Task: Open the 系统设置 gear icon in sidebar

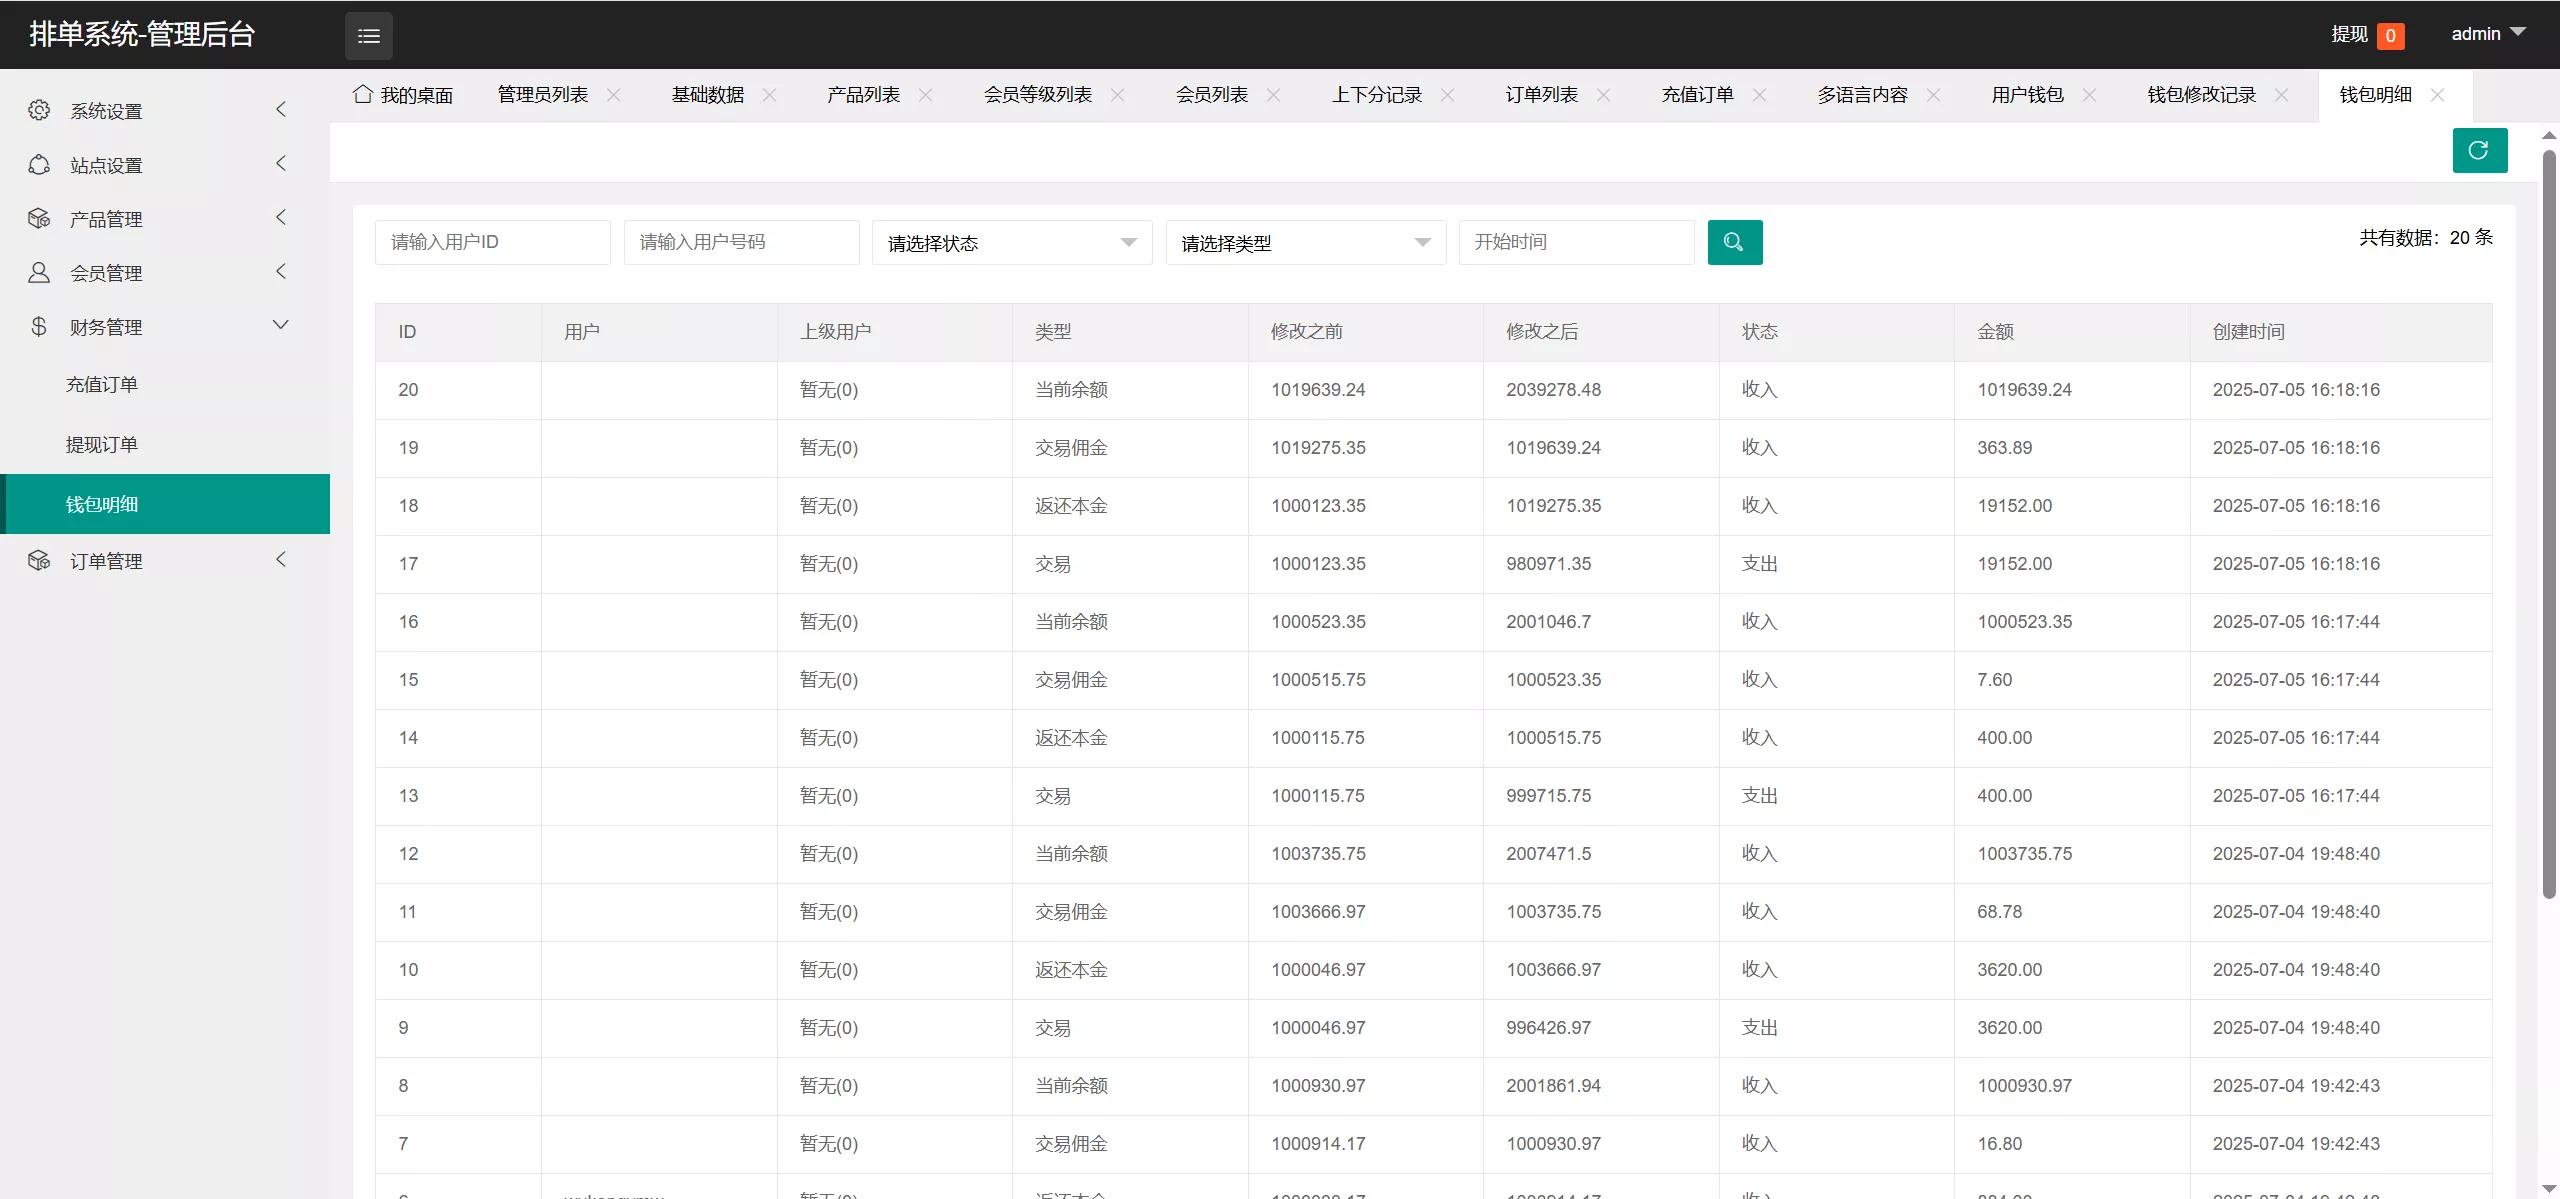Action: point(40,110)
